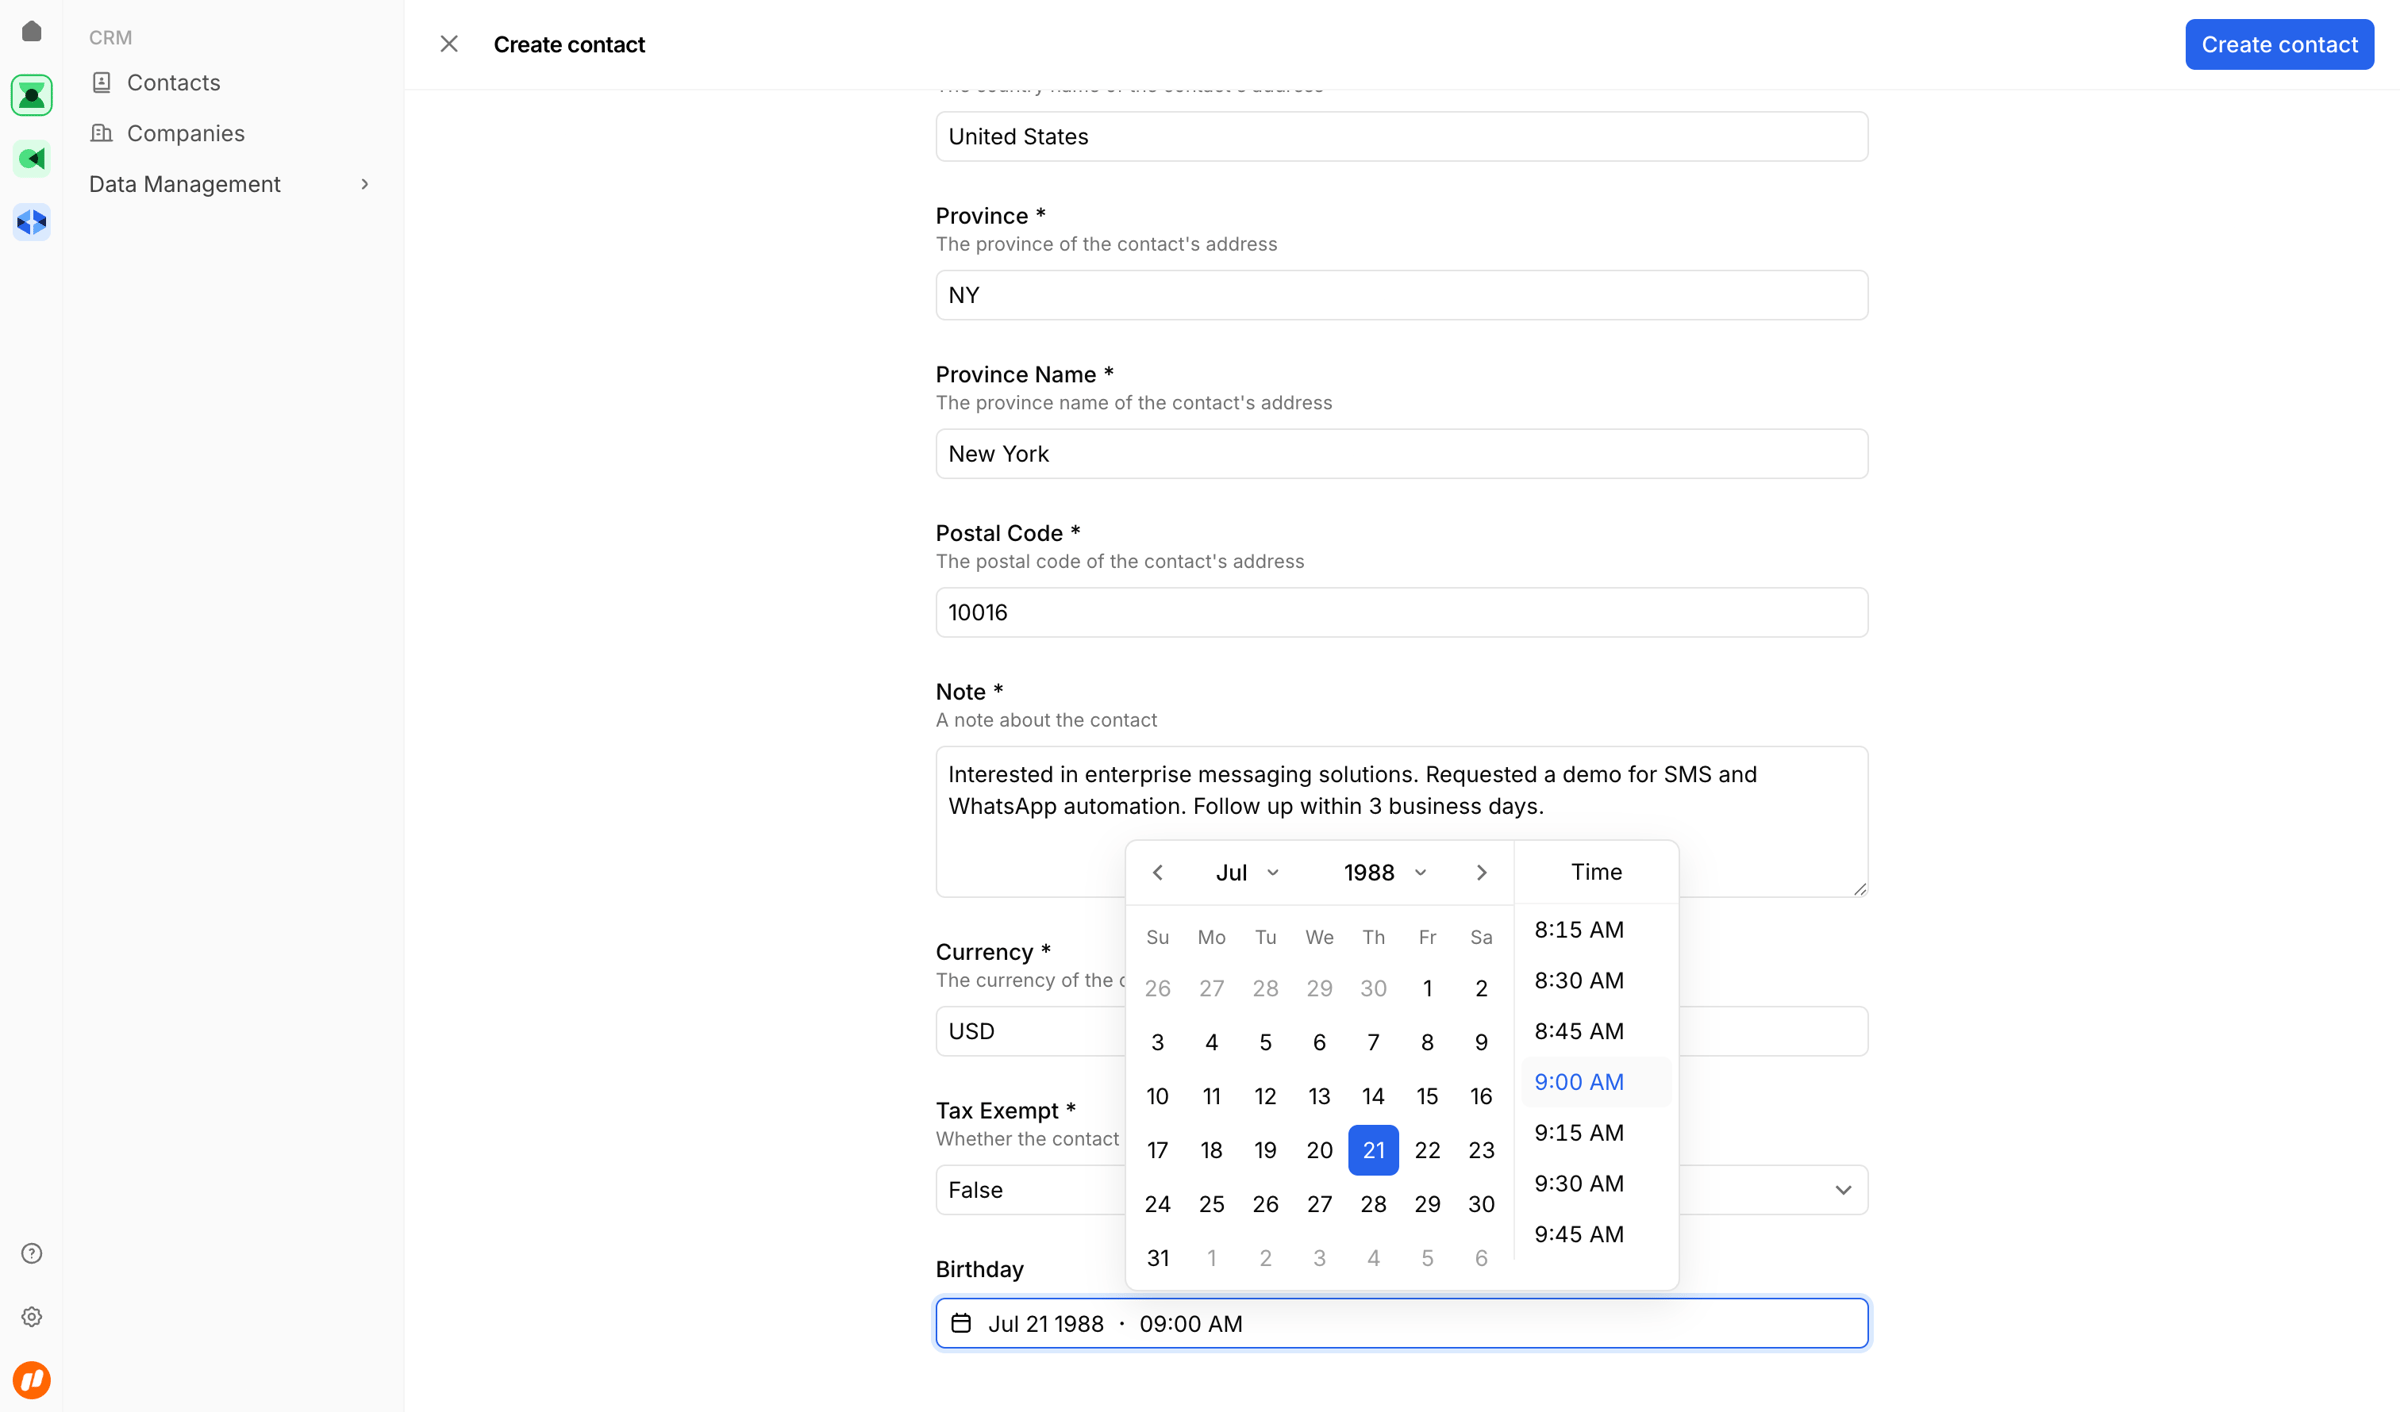
Task: Select July 19 in the calendar
Action: (1265, 1150)
